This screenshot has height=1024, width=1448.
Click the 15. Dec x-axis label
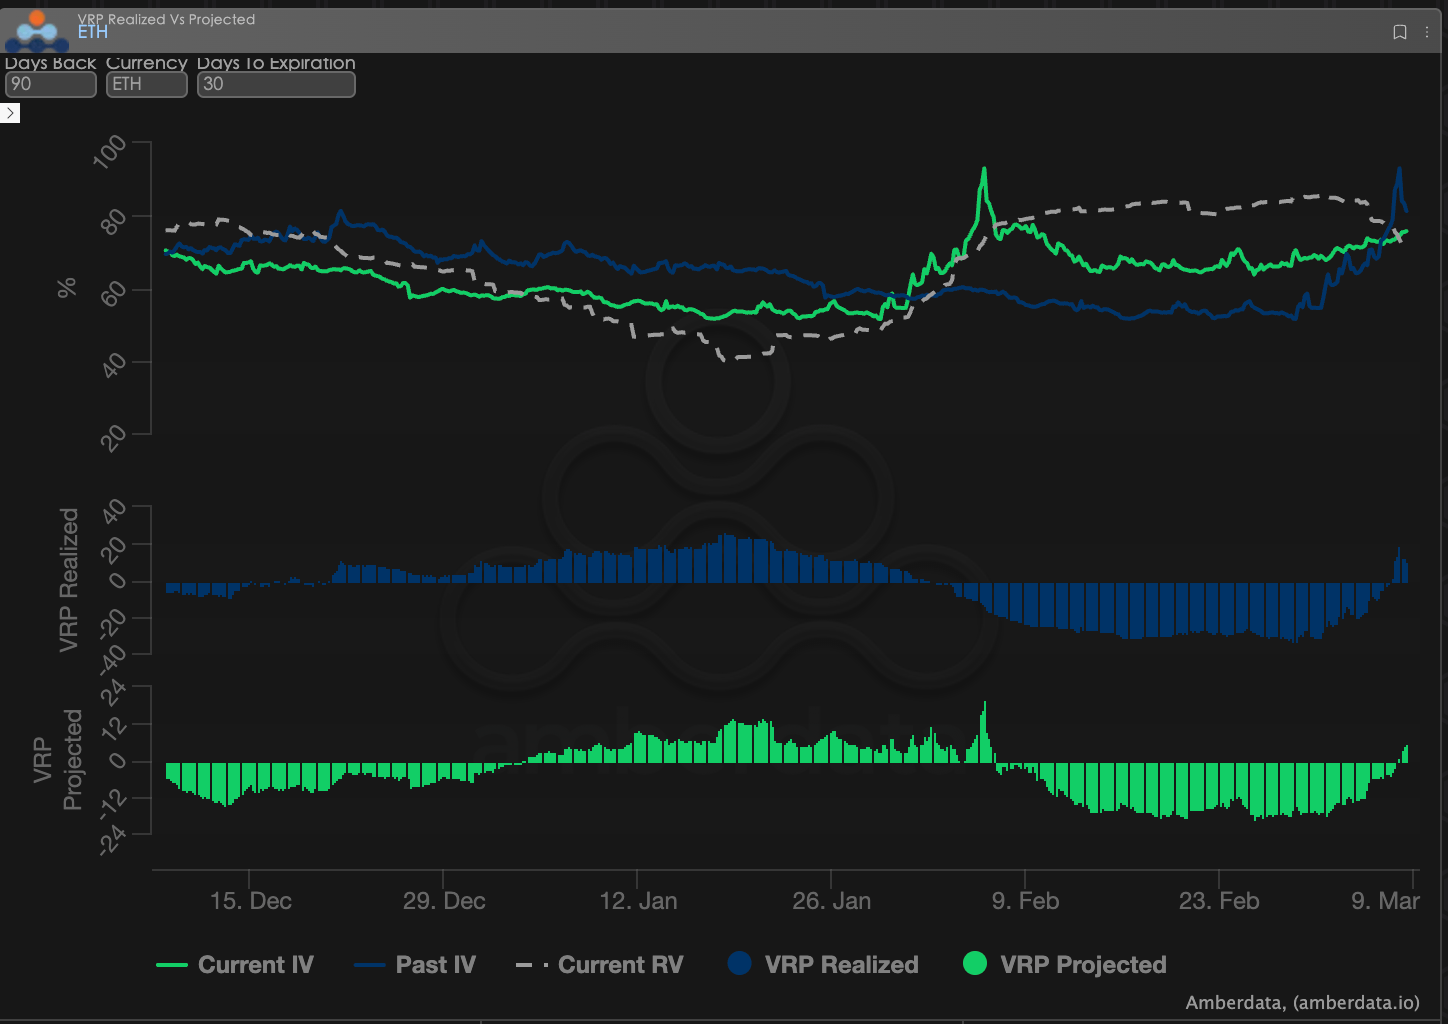click(x=251, y=901)
